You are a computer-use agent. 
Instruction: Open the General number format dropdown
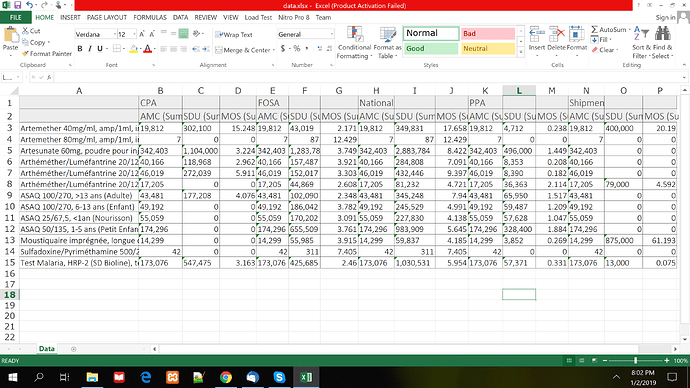(331, 34)
